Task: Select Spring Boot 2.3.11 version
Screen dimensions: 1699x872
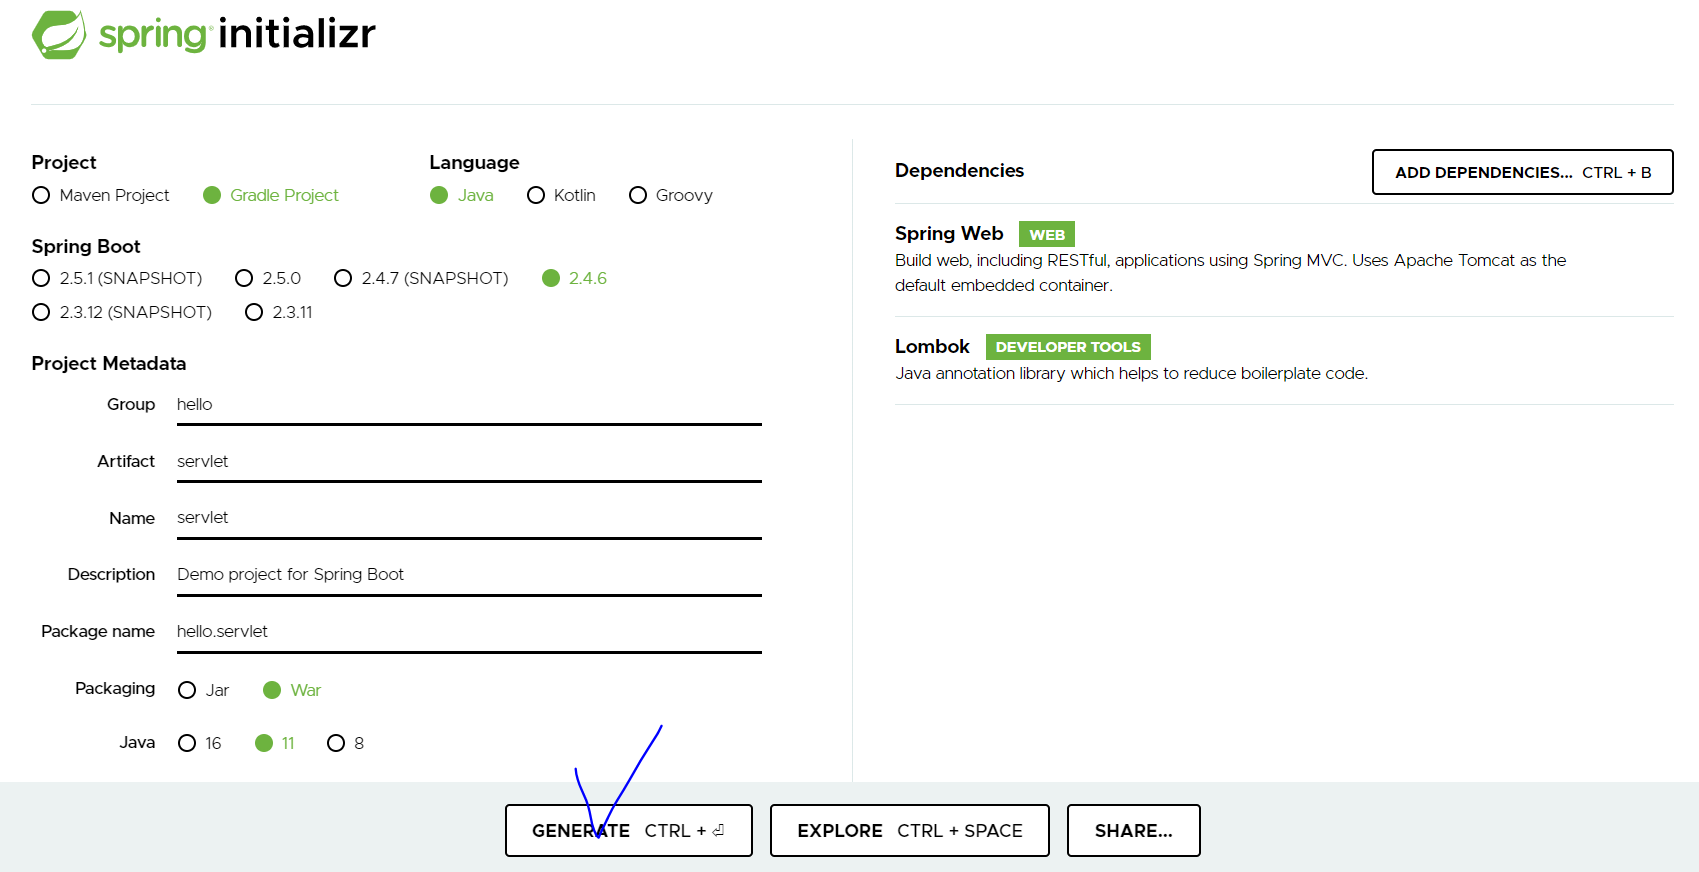Action: (x=254, y=312)
